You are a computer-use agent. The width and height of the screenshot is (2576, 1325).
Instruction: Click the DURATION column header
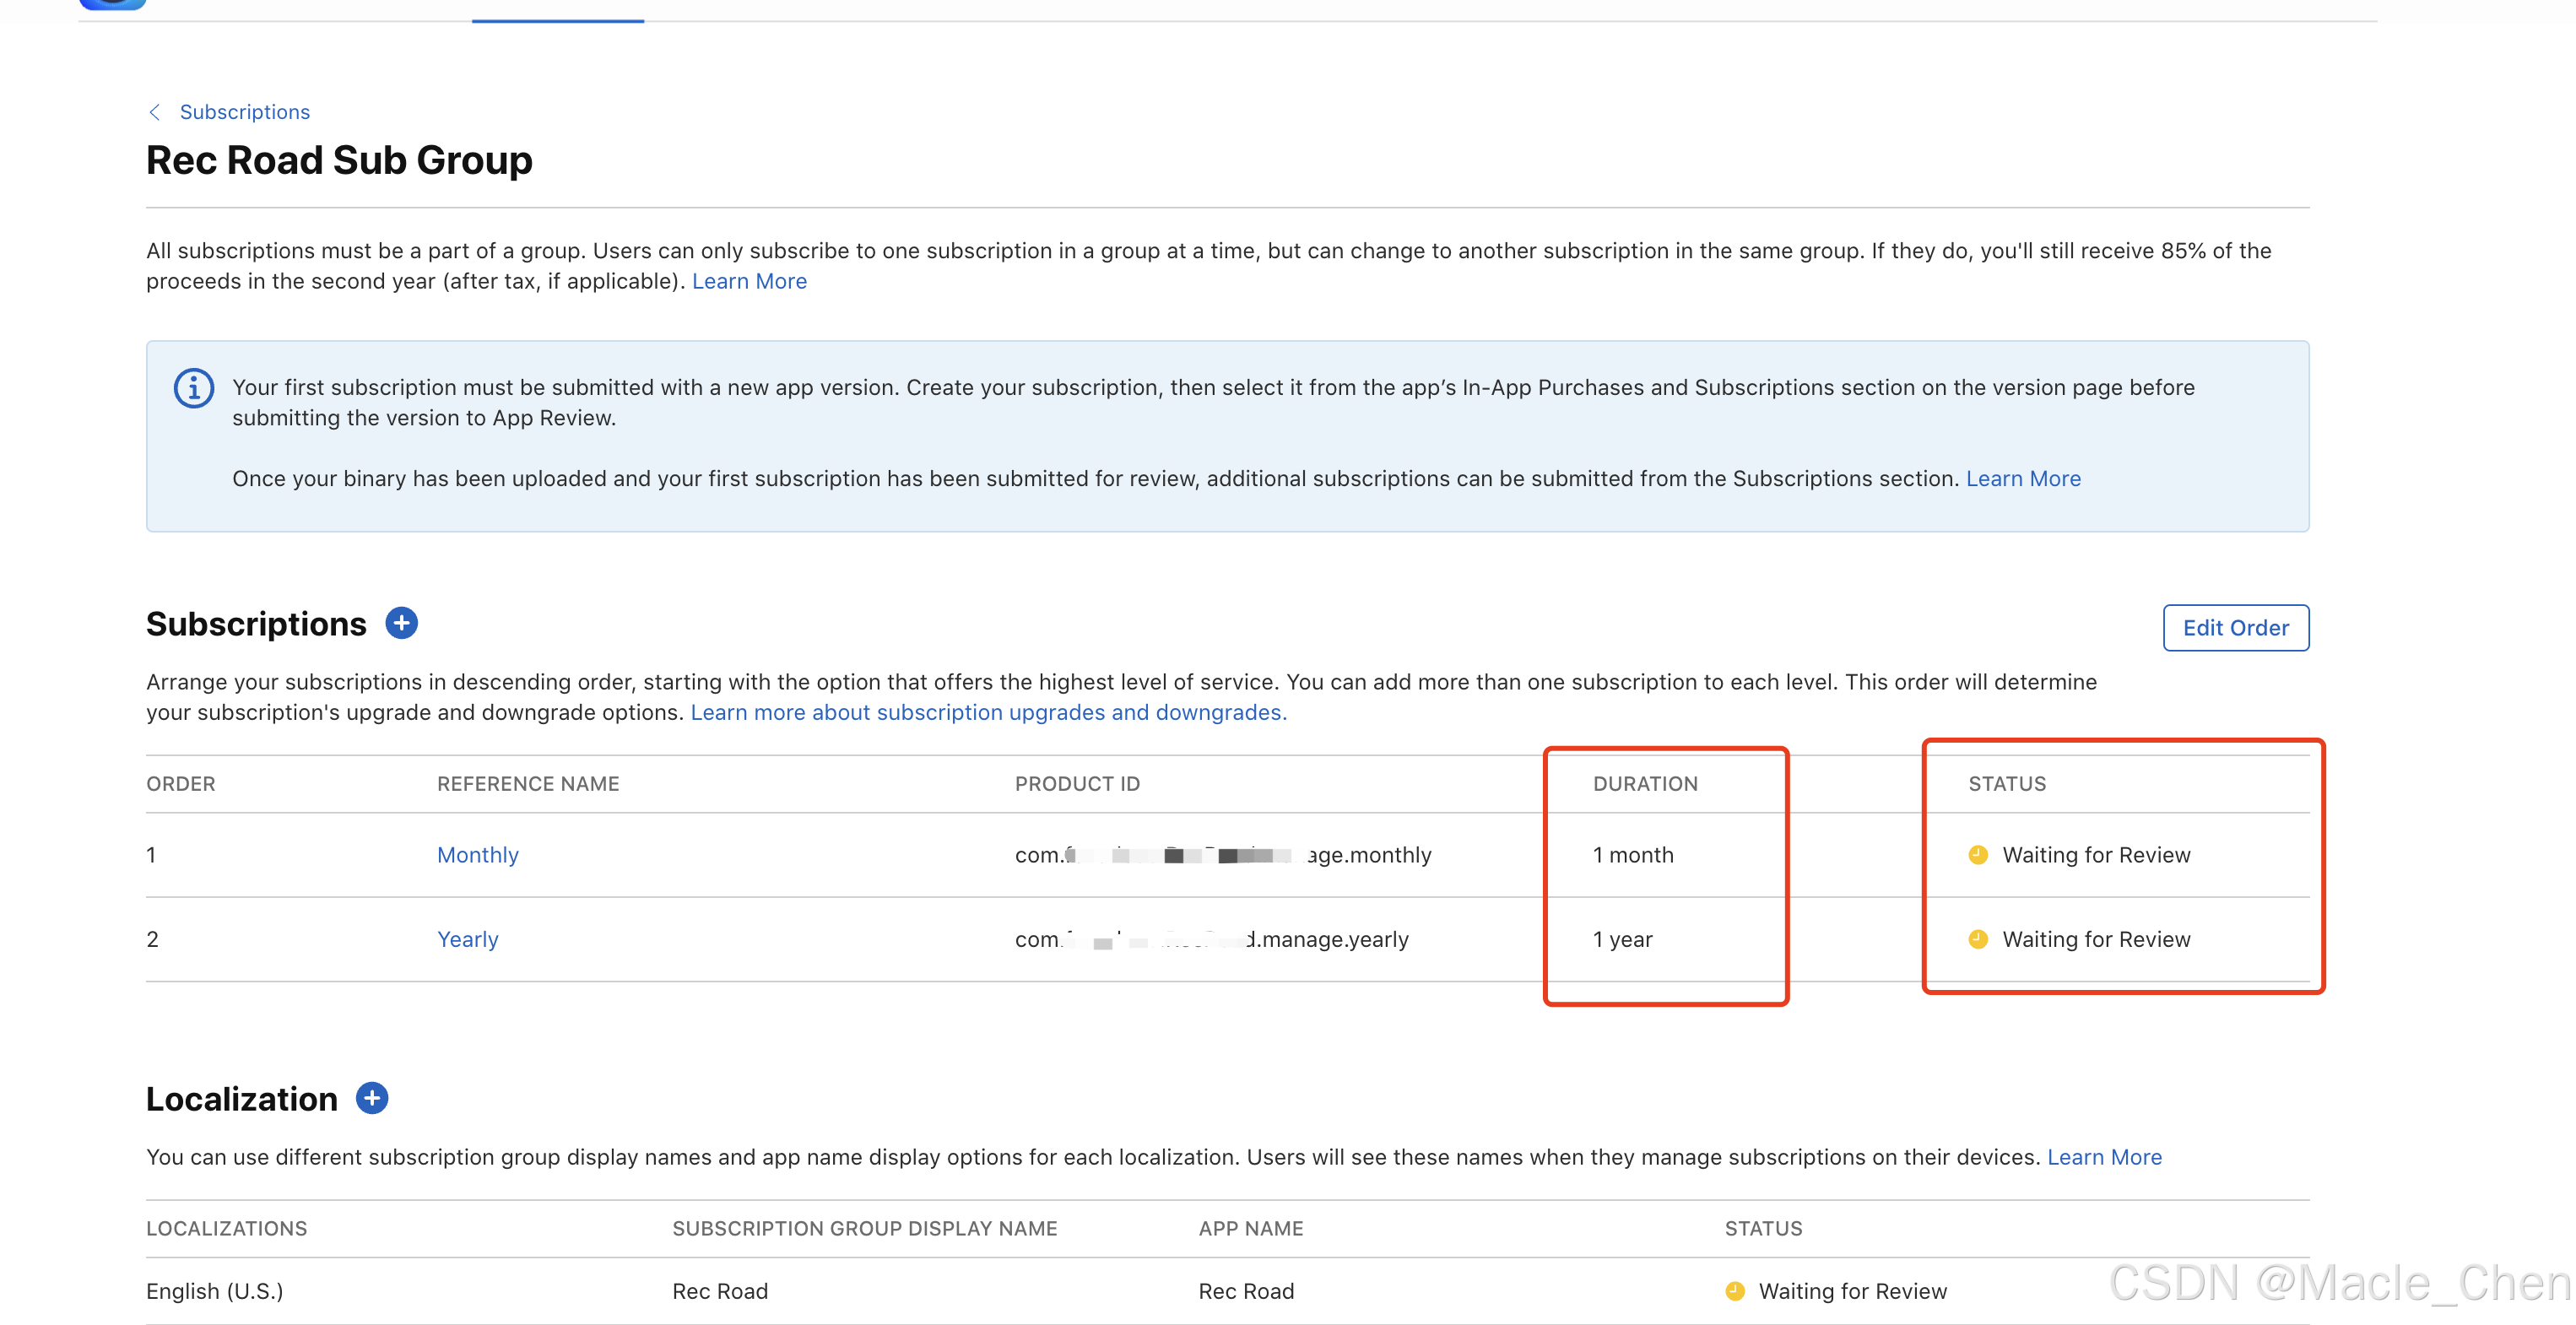coord(1644,784)
